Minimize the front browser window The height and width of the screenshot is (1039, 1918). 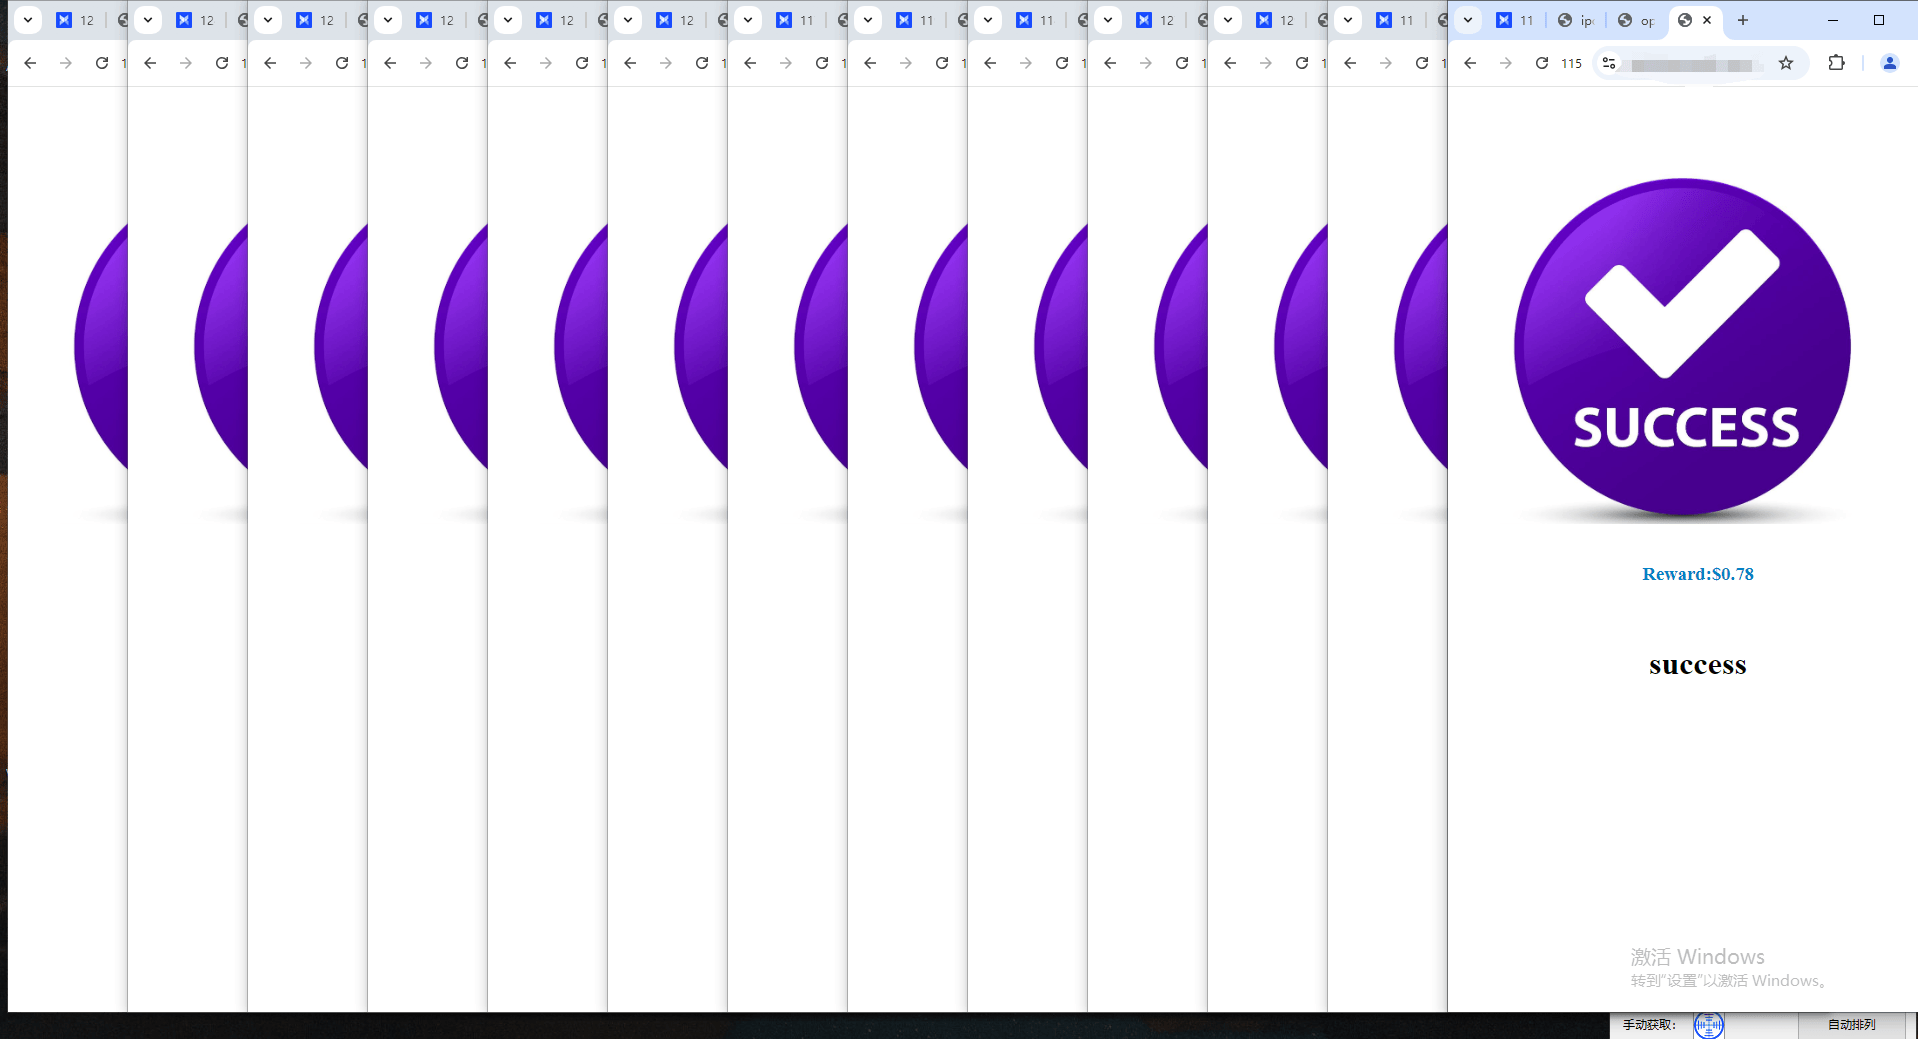click(x=1833, y=20)
